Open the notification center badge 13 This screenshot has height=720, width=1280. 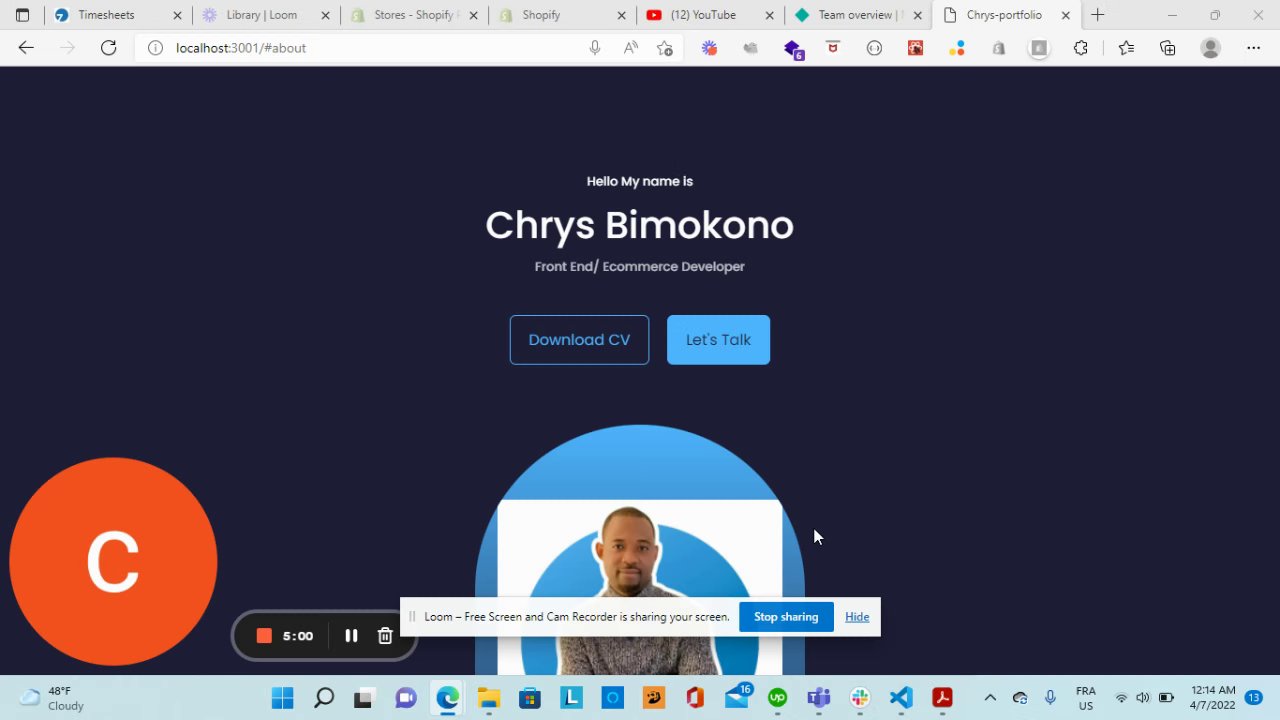[x=1254, y=698]
